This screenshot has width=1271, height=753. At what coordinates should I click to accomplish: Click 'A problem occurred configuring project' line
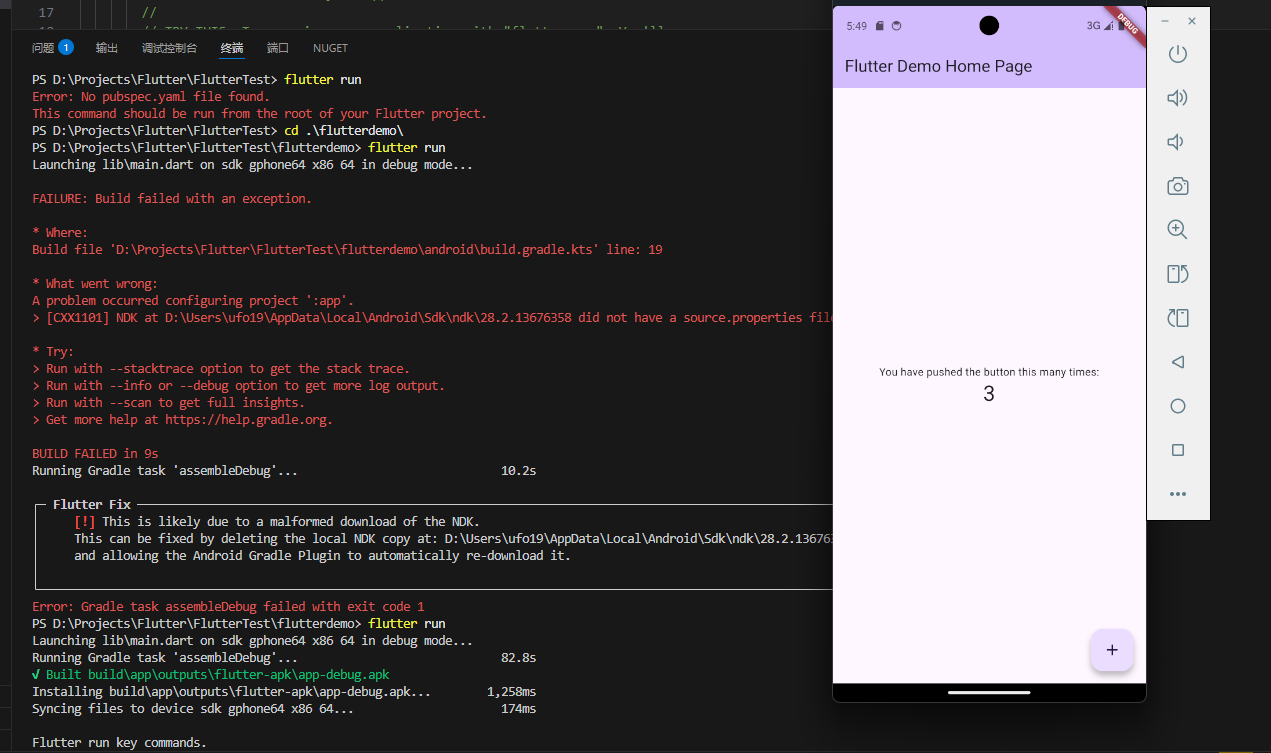193,301
